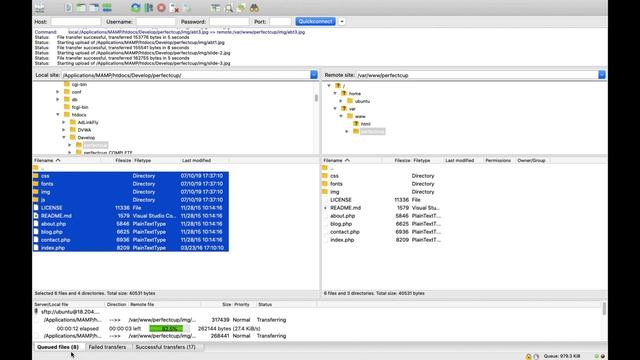640x360 pixels.
Task: Switch to the Failed transfers tab
Action: 107,347
